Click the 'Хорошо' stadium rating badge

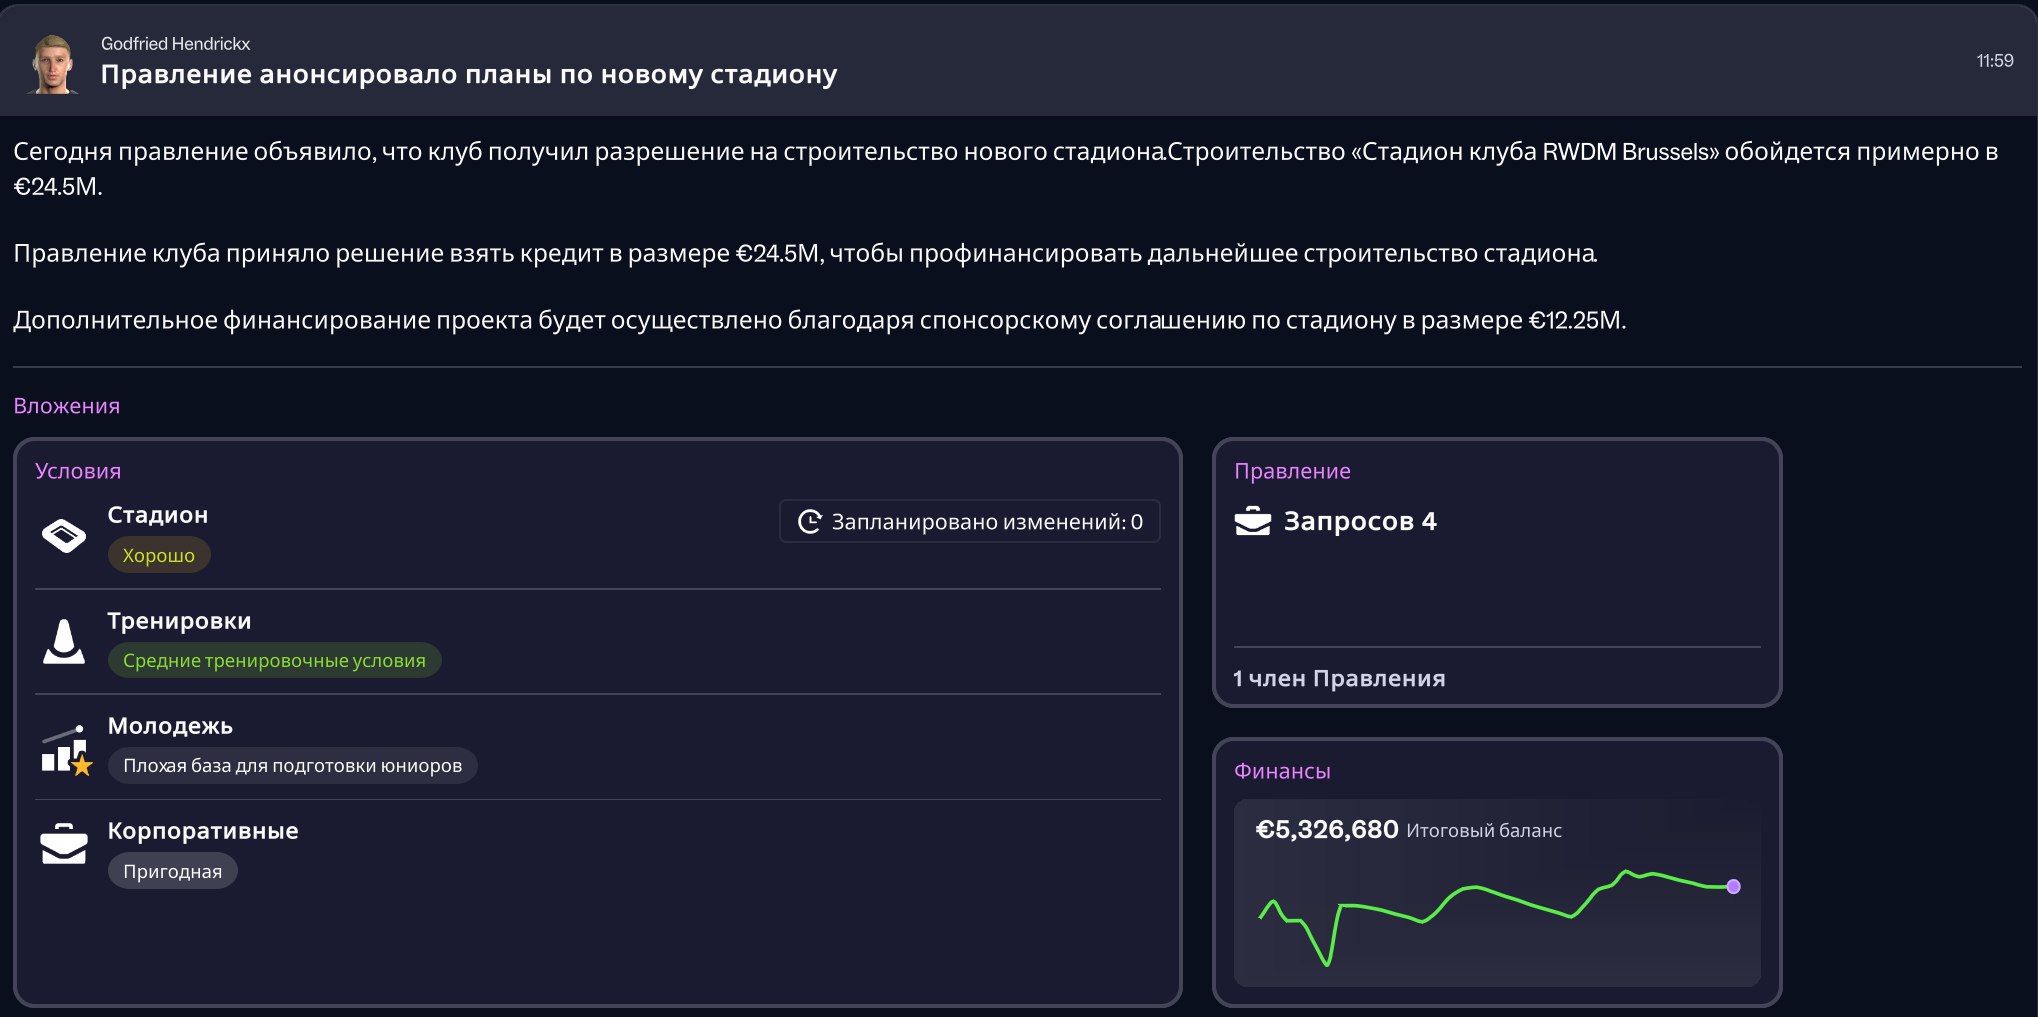click(x=159, y=555)
